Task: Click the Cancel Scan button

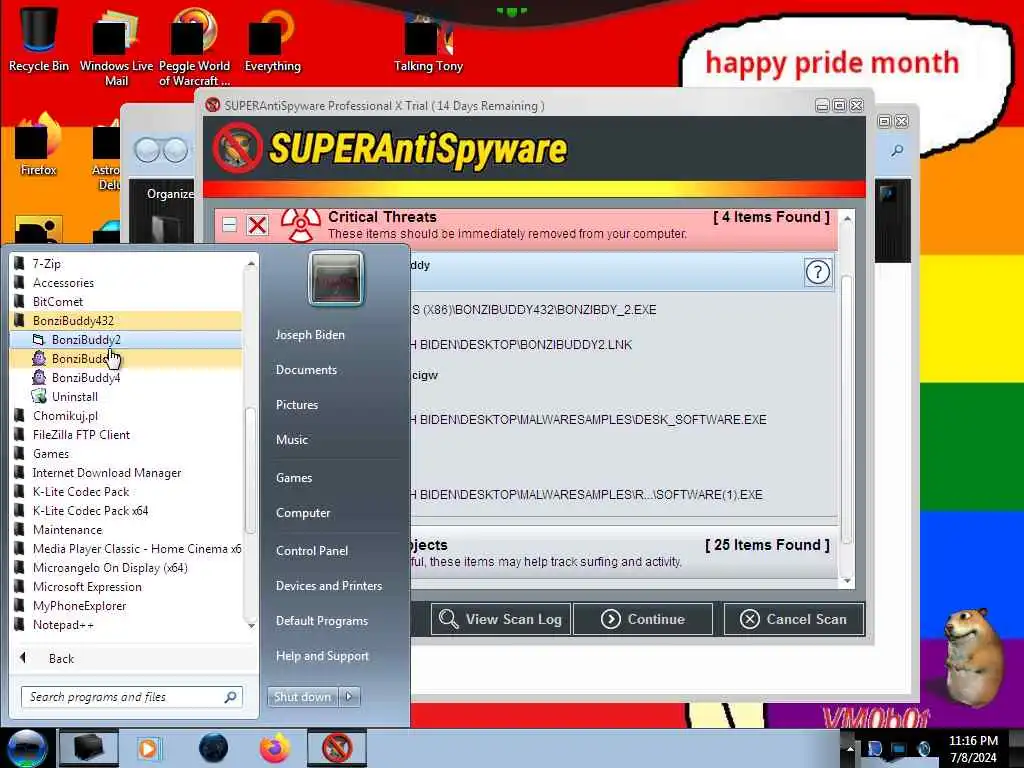Action: [x=793, y=619]
